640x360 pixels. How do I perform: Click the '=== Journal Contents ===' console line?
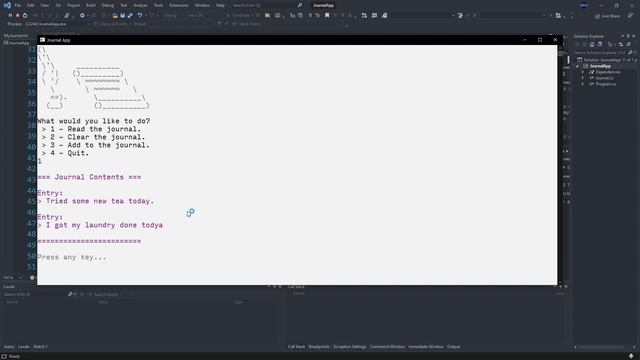click(89, 177)
